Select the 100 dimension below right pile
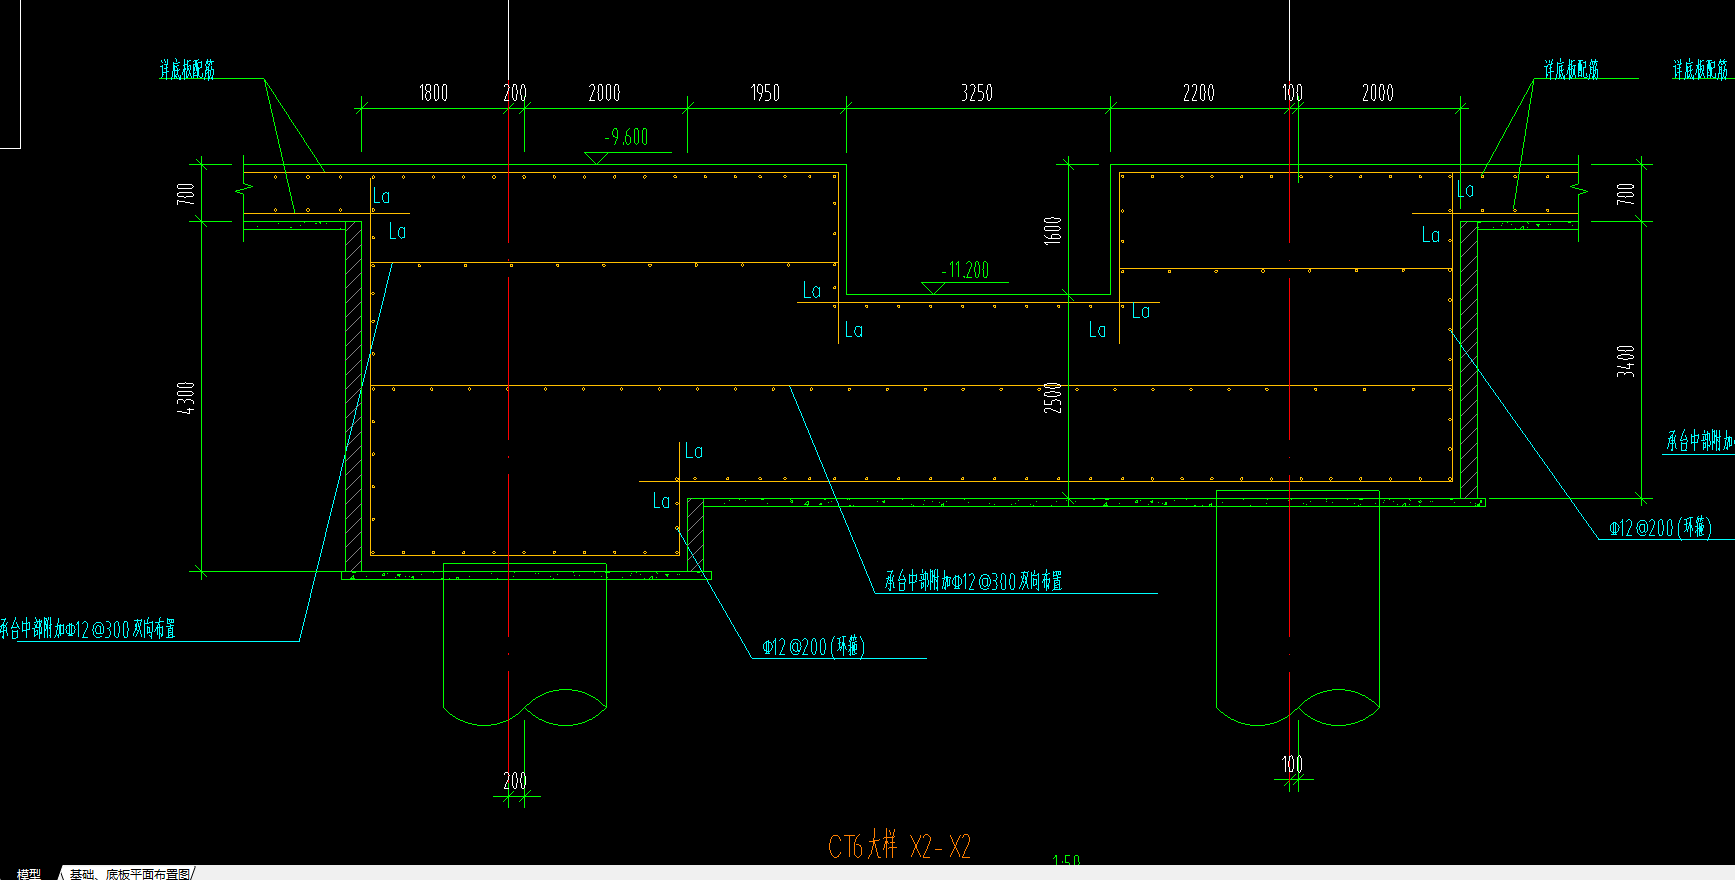The height and width of the screenshot is (880, 1735). [1293, 764]
